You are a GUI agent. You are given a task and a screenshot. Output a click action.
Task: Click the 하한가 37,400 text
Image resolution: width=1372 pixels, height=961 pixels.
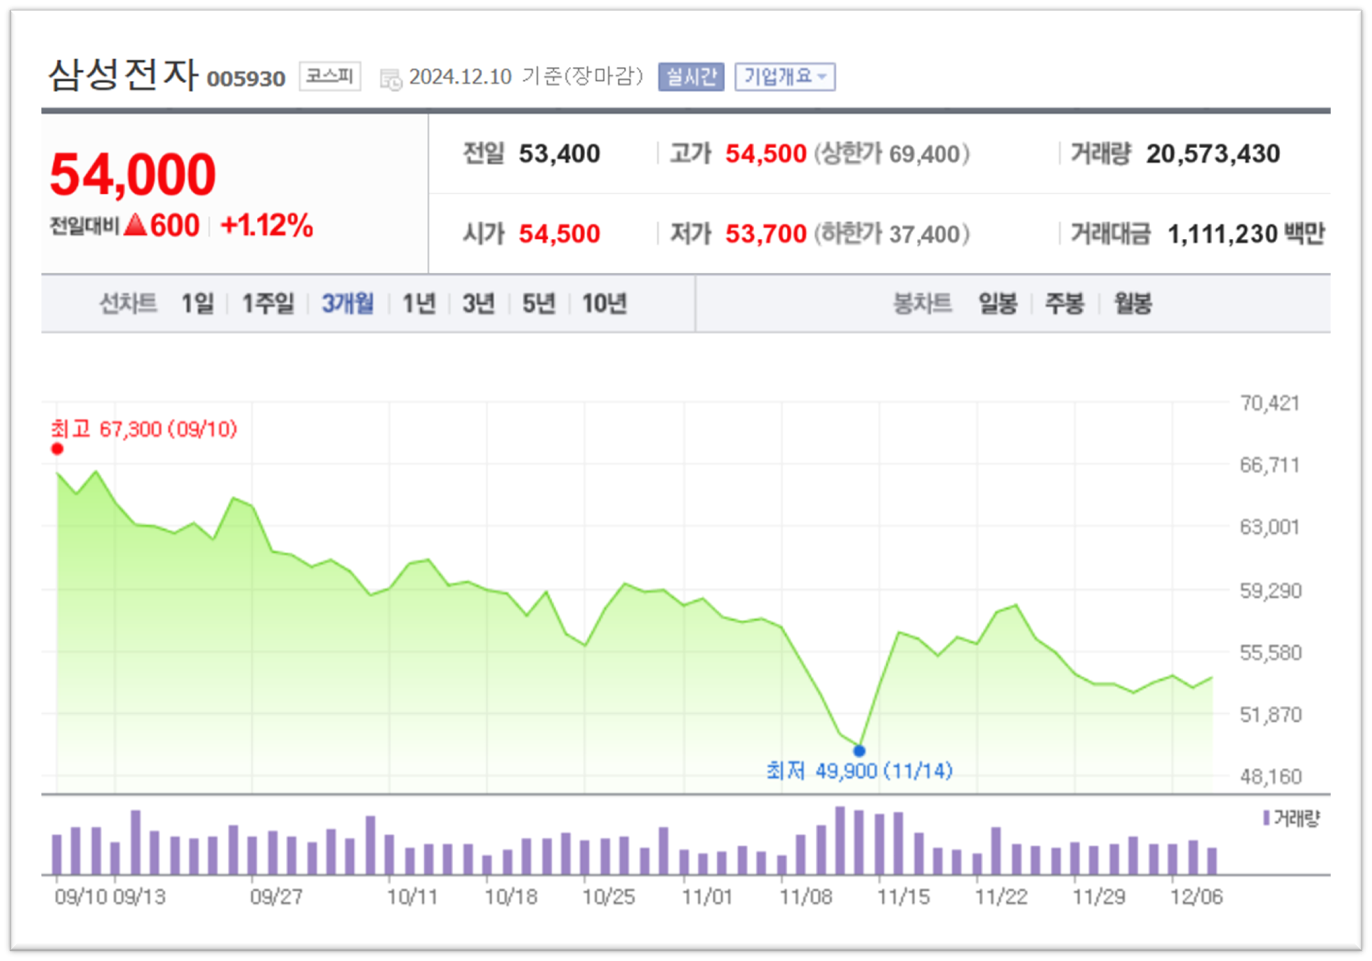tap(892, 234)
